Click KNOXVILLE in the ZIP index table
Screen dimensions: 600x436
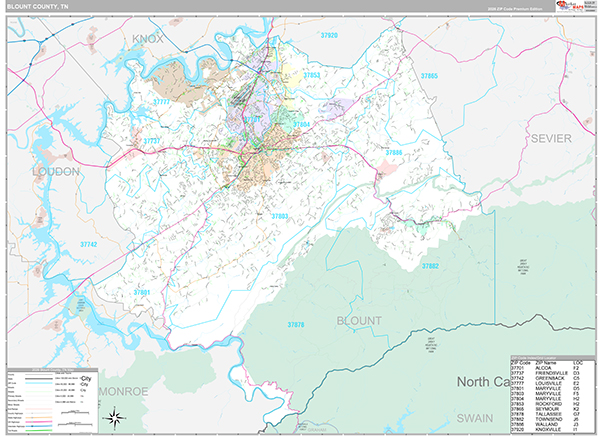pos(548,429)
